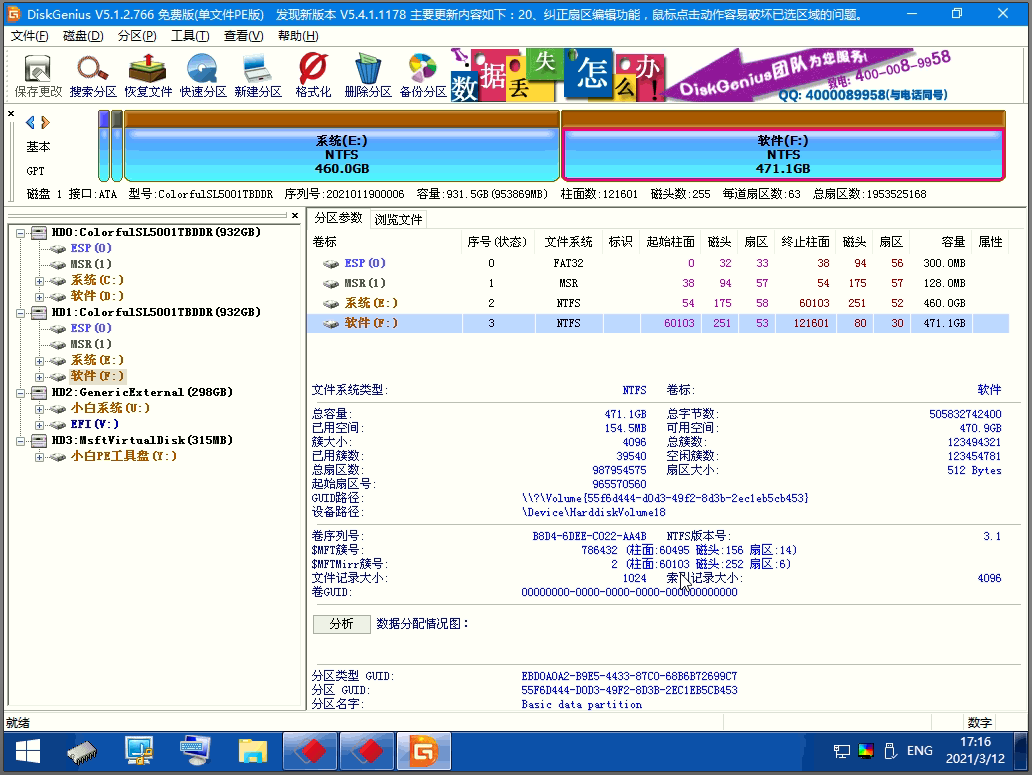Screen dimensions: 1032x775
Task: Open the 备份分区 (Backup Partition) tool
Action: (x=423, y=76)
